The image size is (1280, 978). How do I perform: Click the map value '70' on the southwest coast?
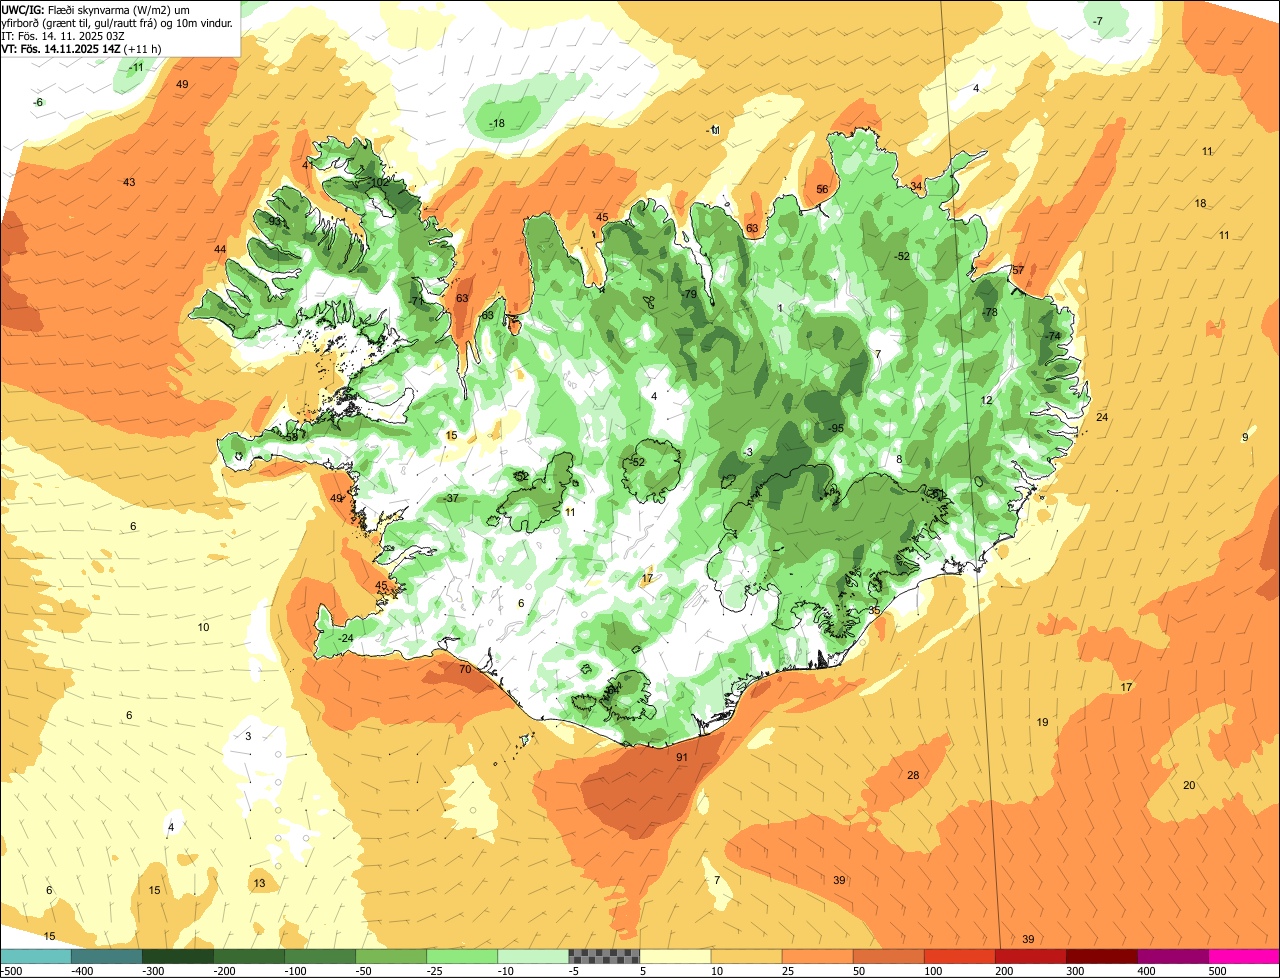(x=465, y=669)
